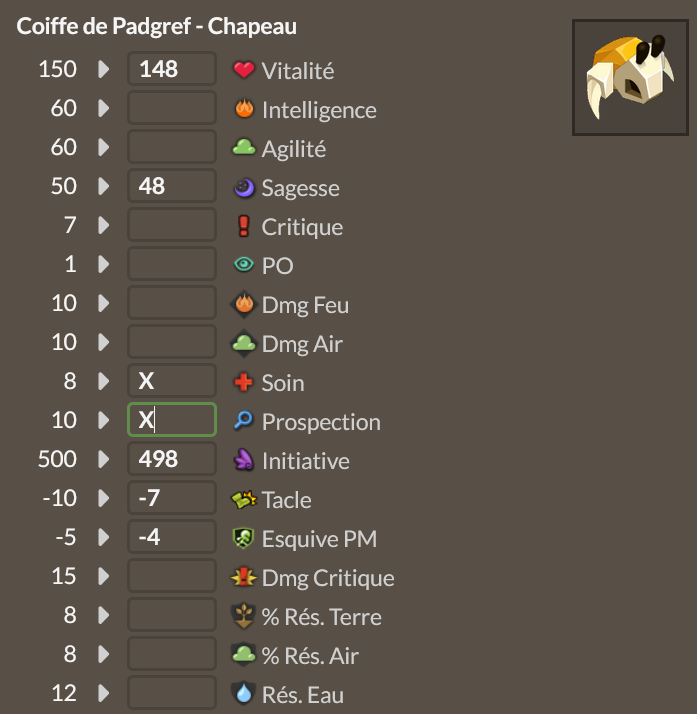This screenshot has height=714, width=697.
Task: Click the Dmg Feu empty input box
Action: pos(172,304)
